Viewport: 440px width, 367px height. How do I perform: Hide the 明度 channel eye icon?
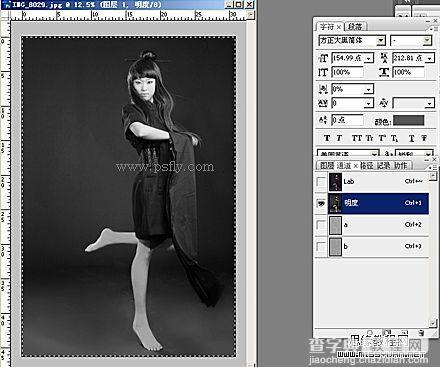click(x=321, y=203)
